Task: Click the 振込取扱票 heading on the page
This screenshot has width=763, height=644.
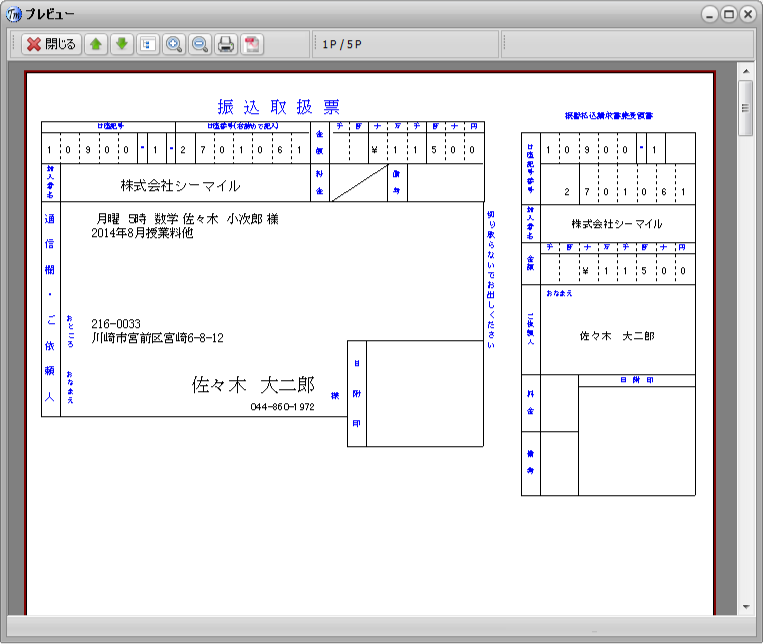Action: pos(279,107)
